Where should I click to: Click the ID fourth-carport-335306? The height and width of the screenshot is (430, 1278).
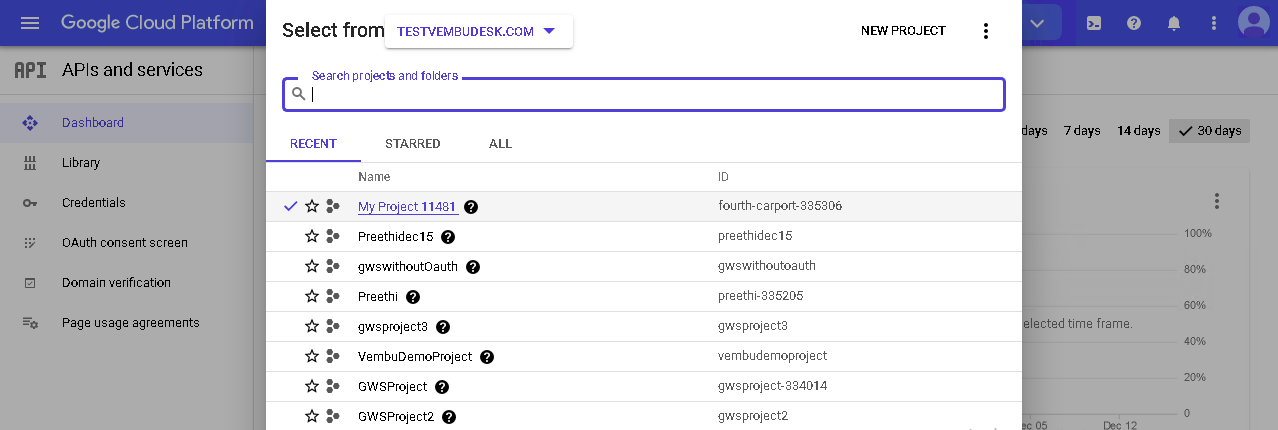coord(780,206)
